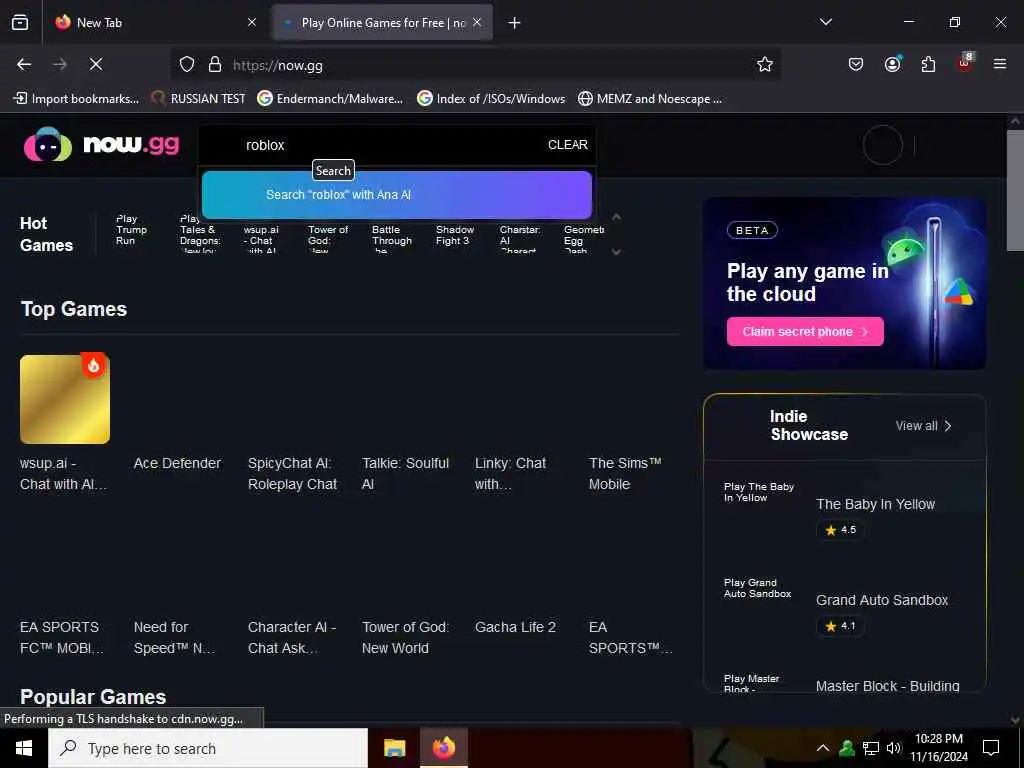Open Ace Defender game

pos(177,464)
